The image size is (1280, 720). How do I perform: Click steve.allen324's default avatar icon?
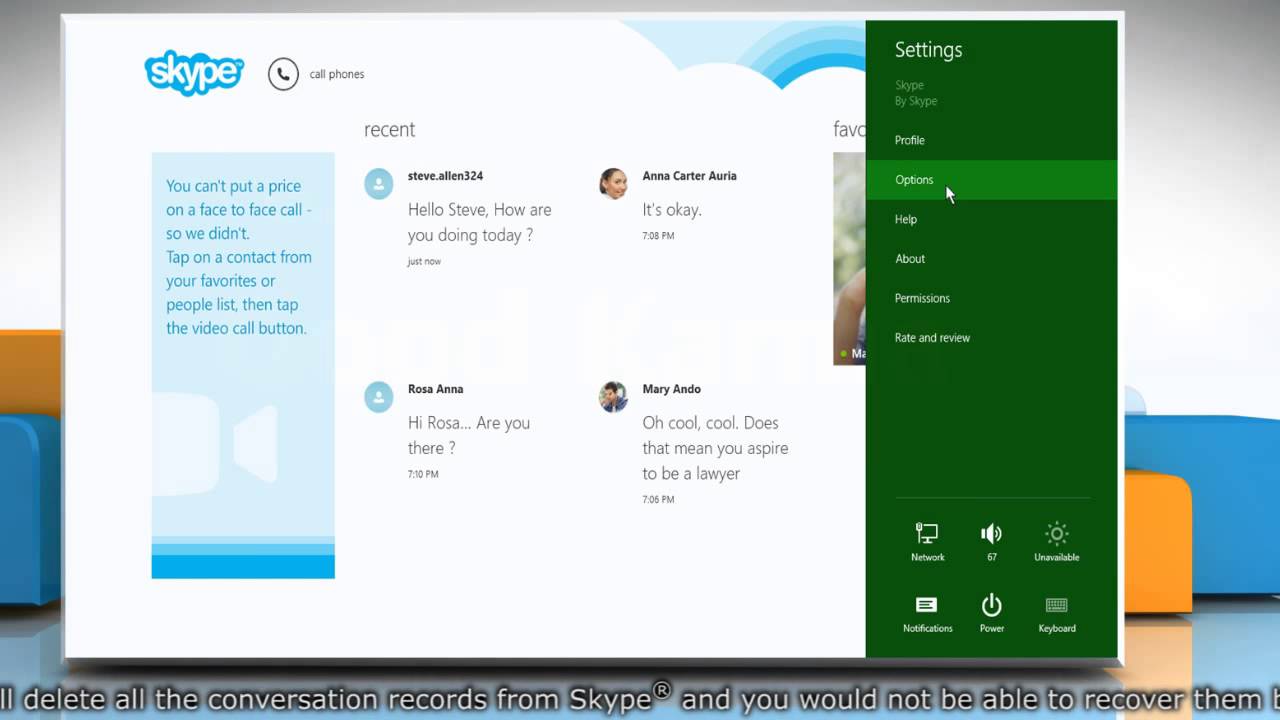pos(378,184)
